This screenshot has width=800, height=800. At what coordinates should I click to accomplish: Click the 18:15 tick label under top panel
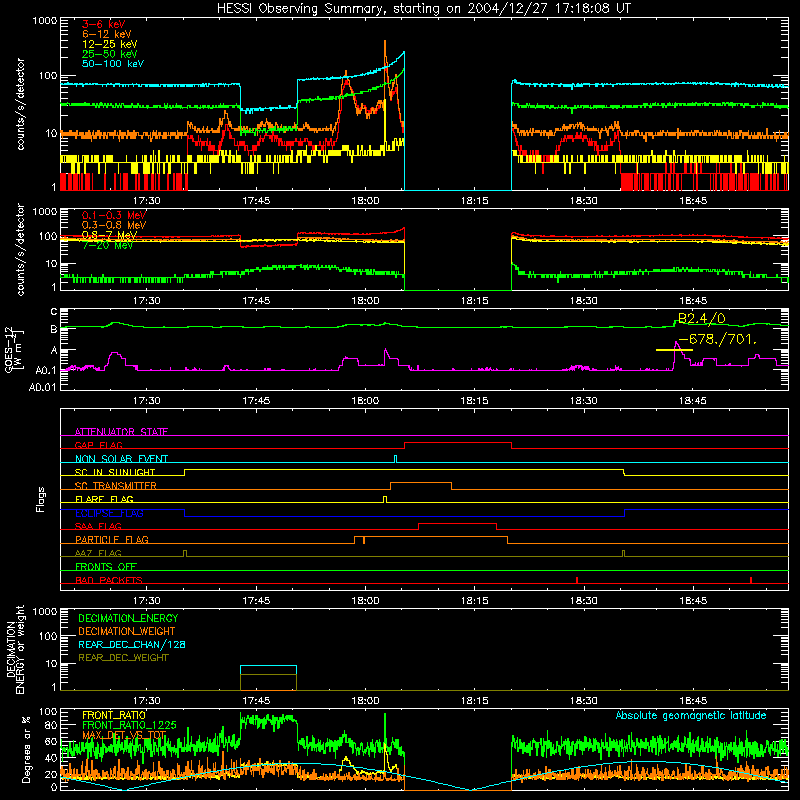coord(474,201)
